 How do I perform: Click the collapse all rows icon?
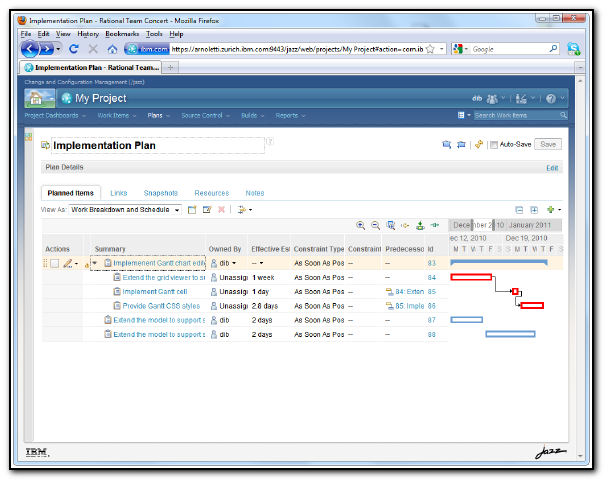tap(519, 210)
